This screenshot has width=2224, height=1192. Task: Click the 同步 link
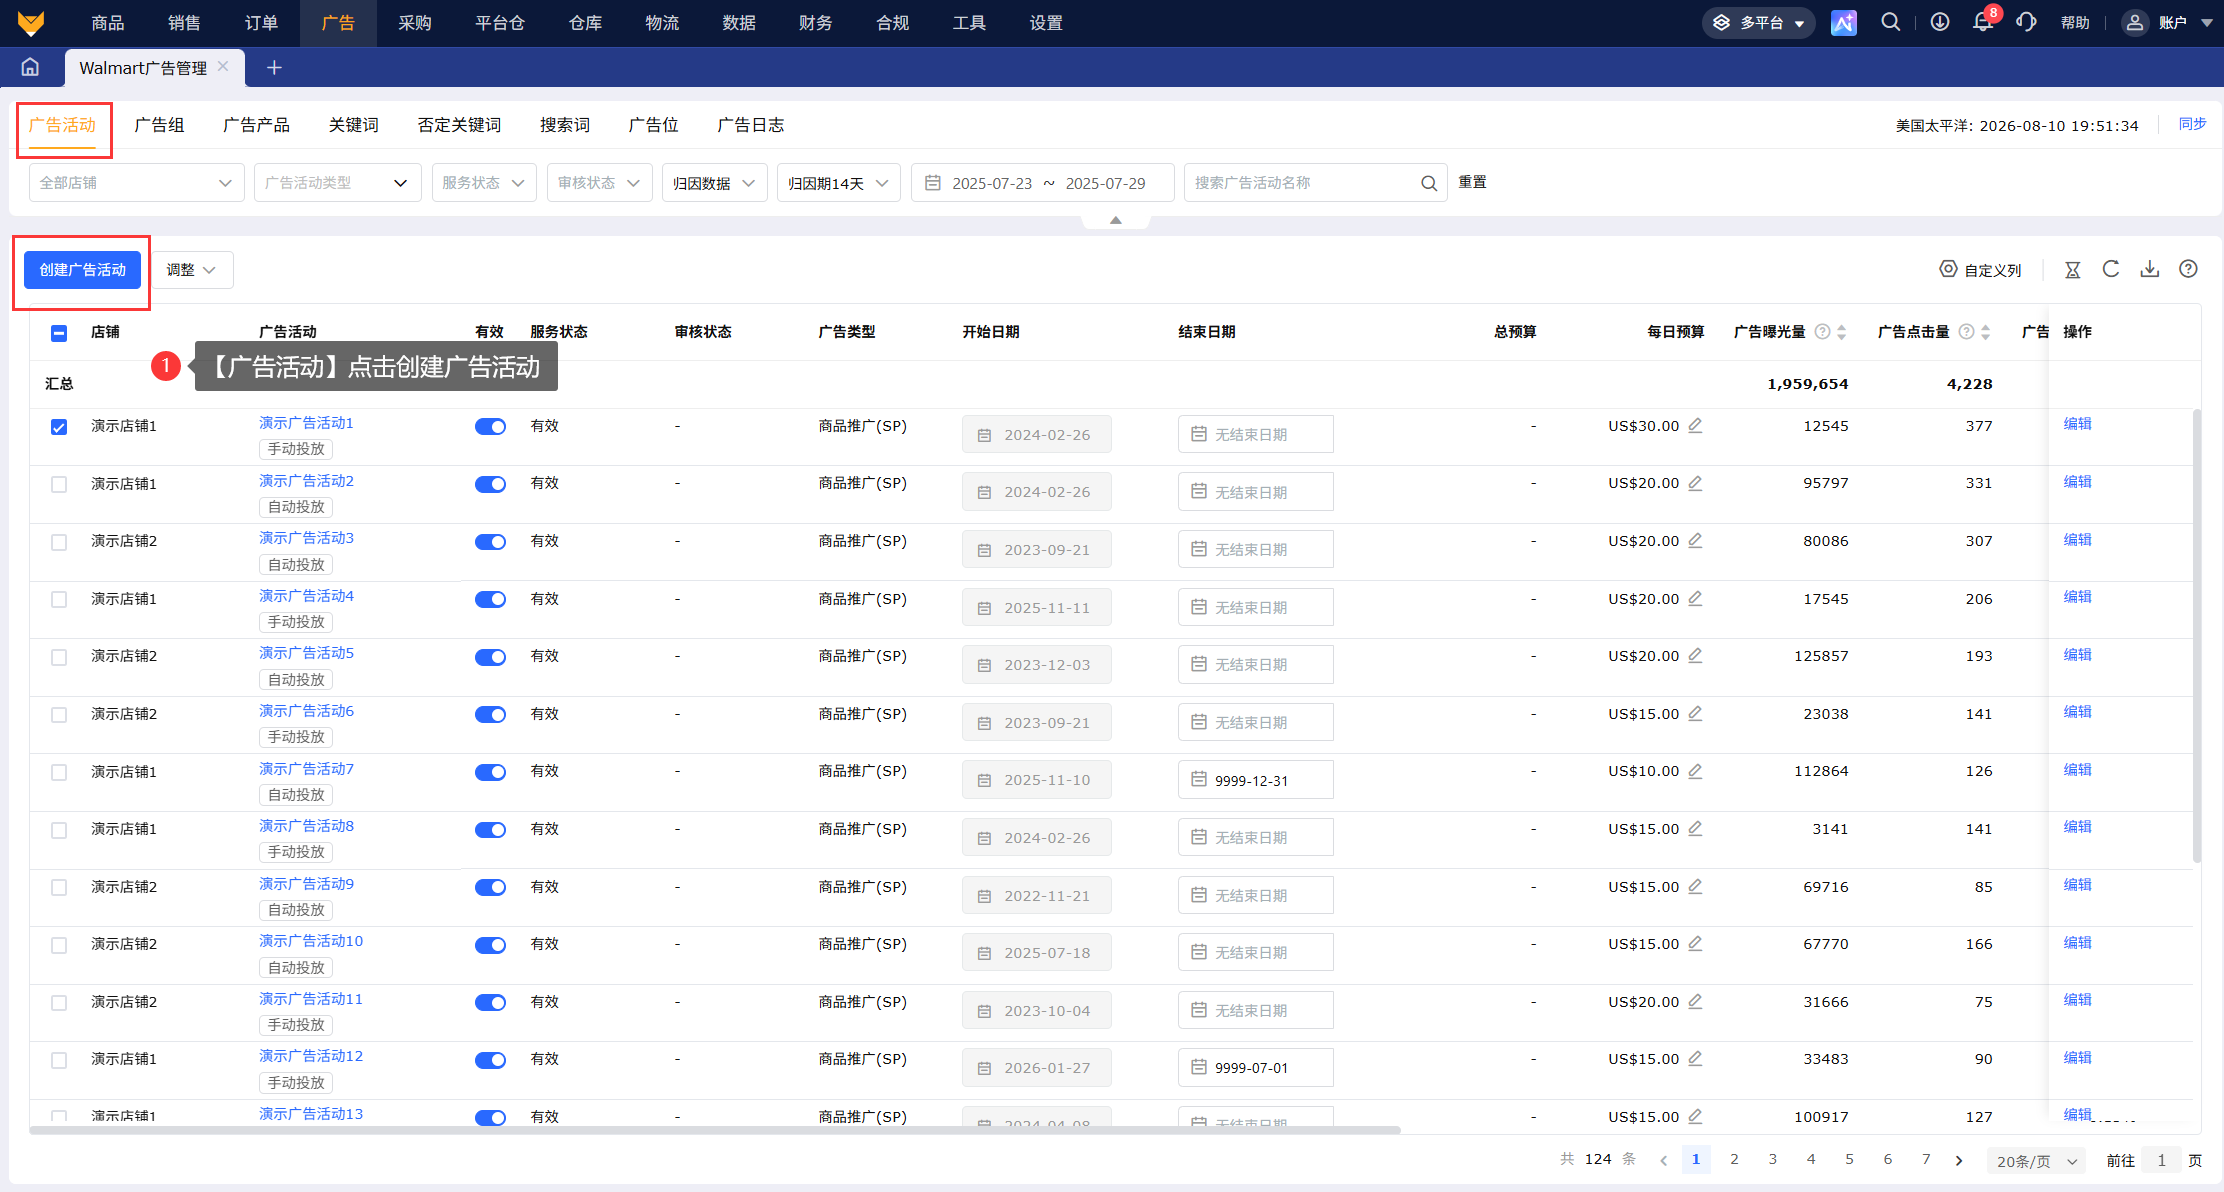click(x=2193, y=124)
